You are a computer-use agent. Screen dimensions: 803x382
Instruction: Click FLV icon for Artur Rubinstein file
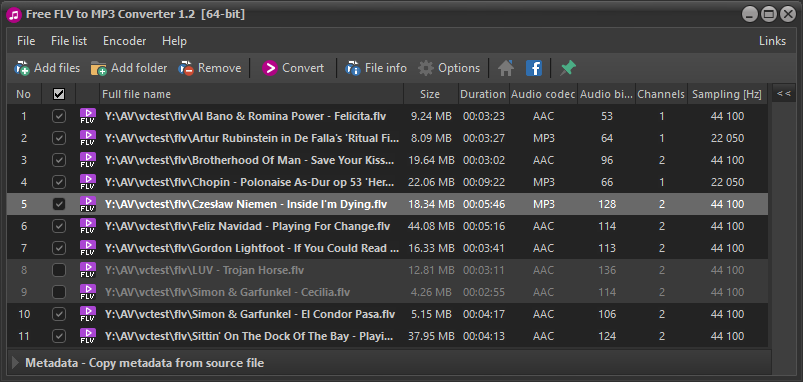(x=88, y=138)
